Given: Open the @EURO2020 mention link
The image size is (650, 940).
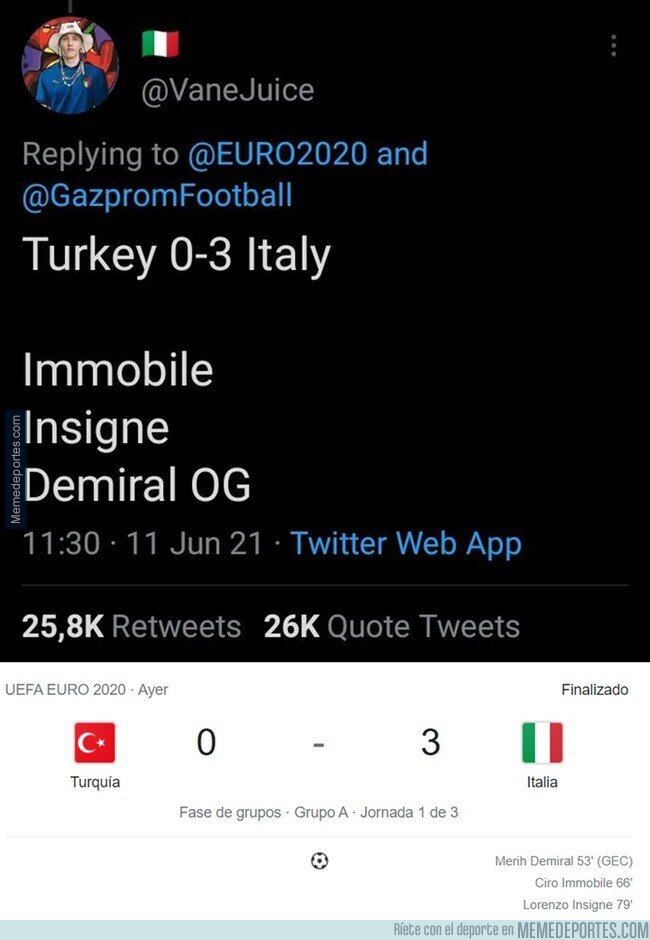Looking at the screenshot, I should 275,154.
